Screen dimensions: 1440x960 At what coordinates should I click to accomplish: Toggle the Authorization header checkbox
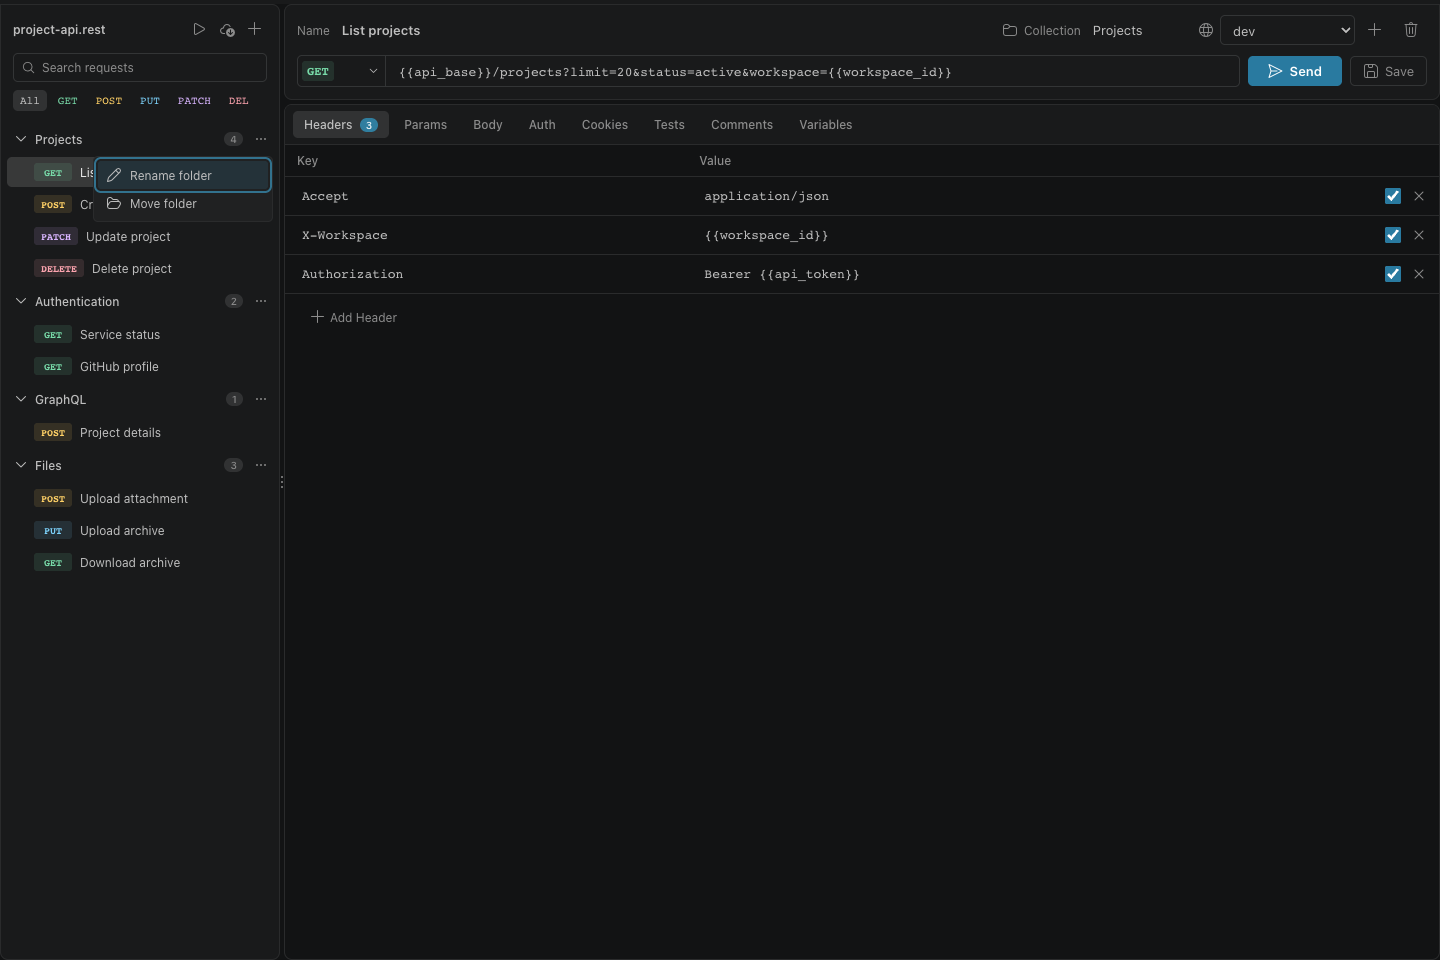(1393, 274)
